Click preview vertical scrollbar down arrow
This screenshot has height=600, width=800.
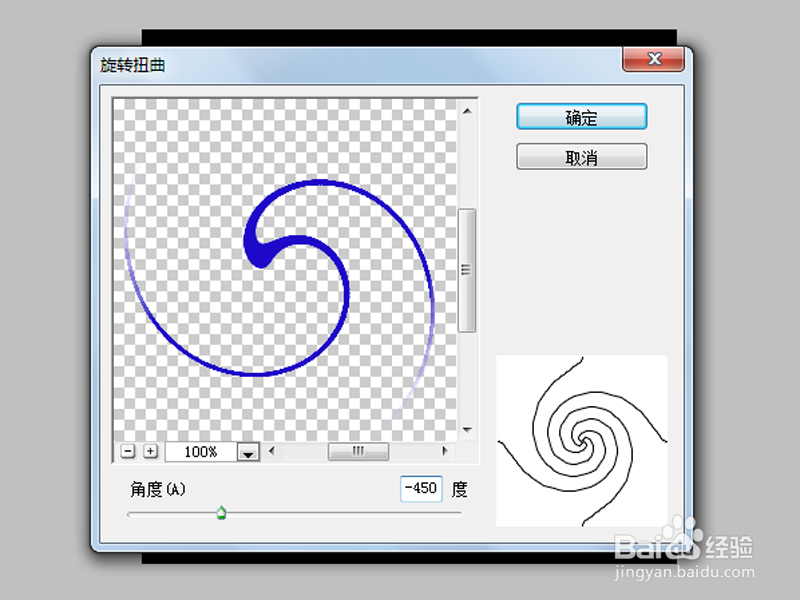[467, 430]
